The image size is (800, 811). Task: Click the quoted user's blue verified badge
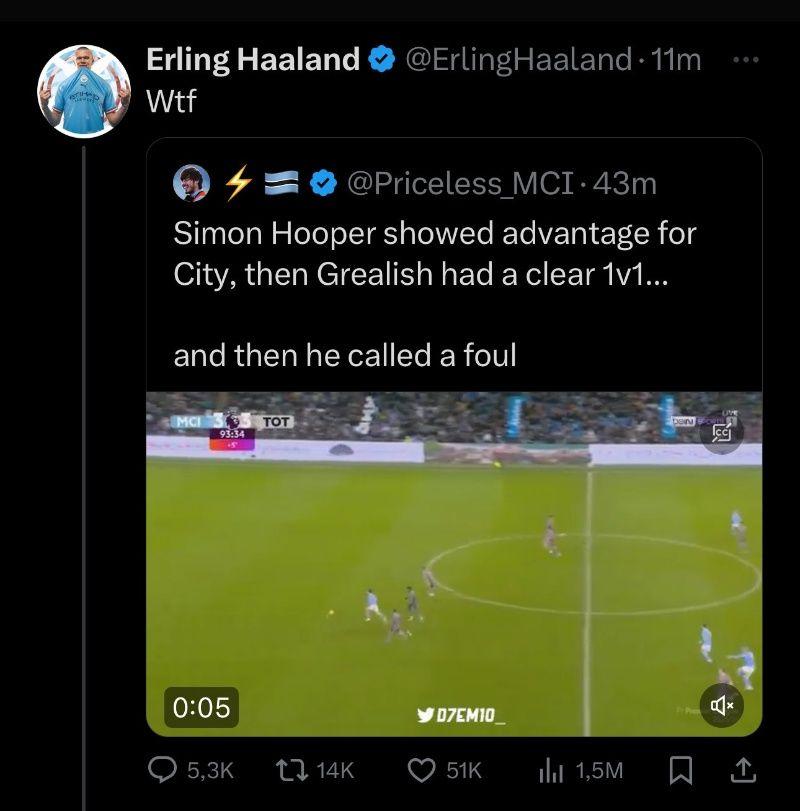[320, 183]
